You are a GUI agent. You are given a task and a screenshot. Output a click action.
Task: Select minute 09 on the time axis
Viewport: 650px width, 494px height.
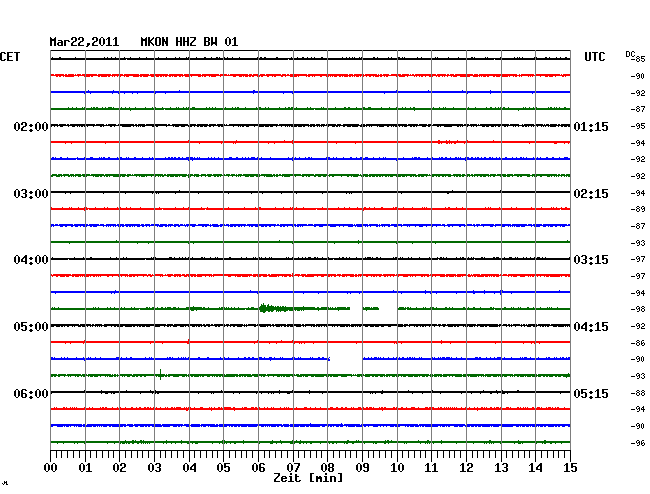point(362,468)
